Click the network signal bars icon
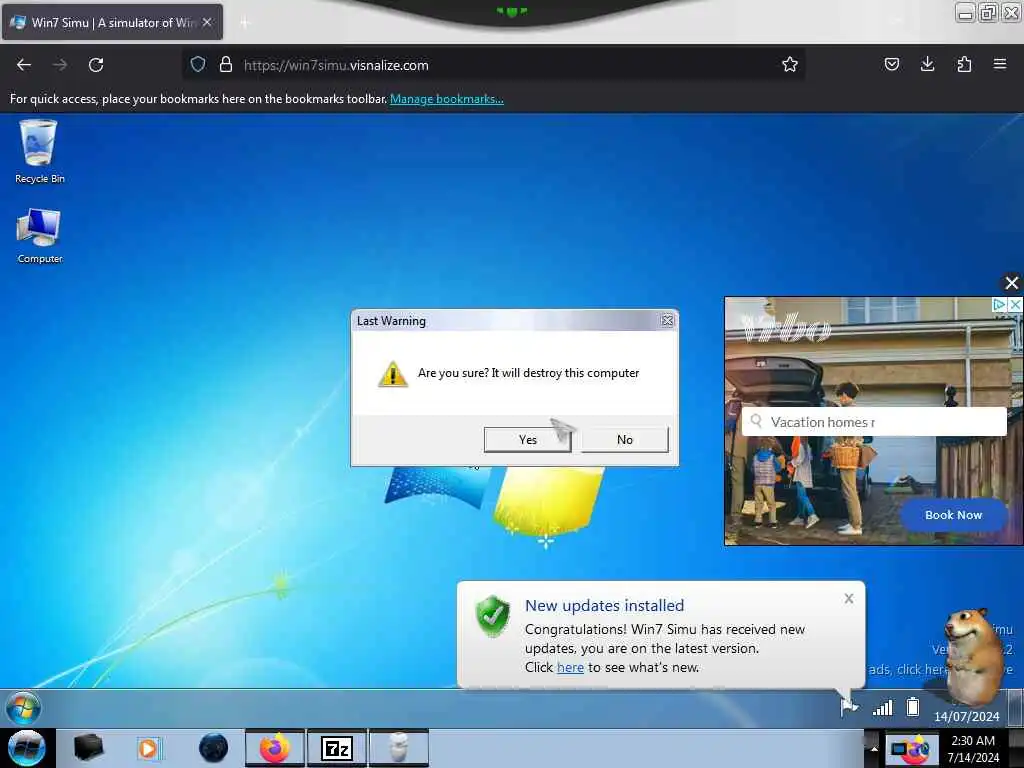Viewport: 1024px width, 768px height. [883, 707]
